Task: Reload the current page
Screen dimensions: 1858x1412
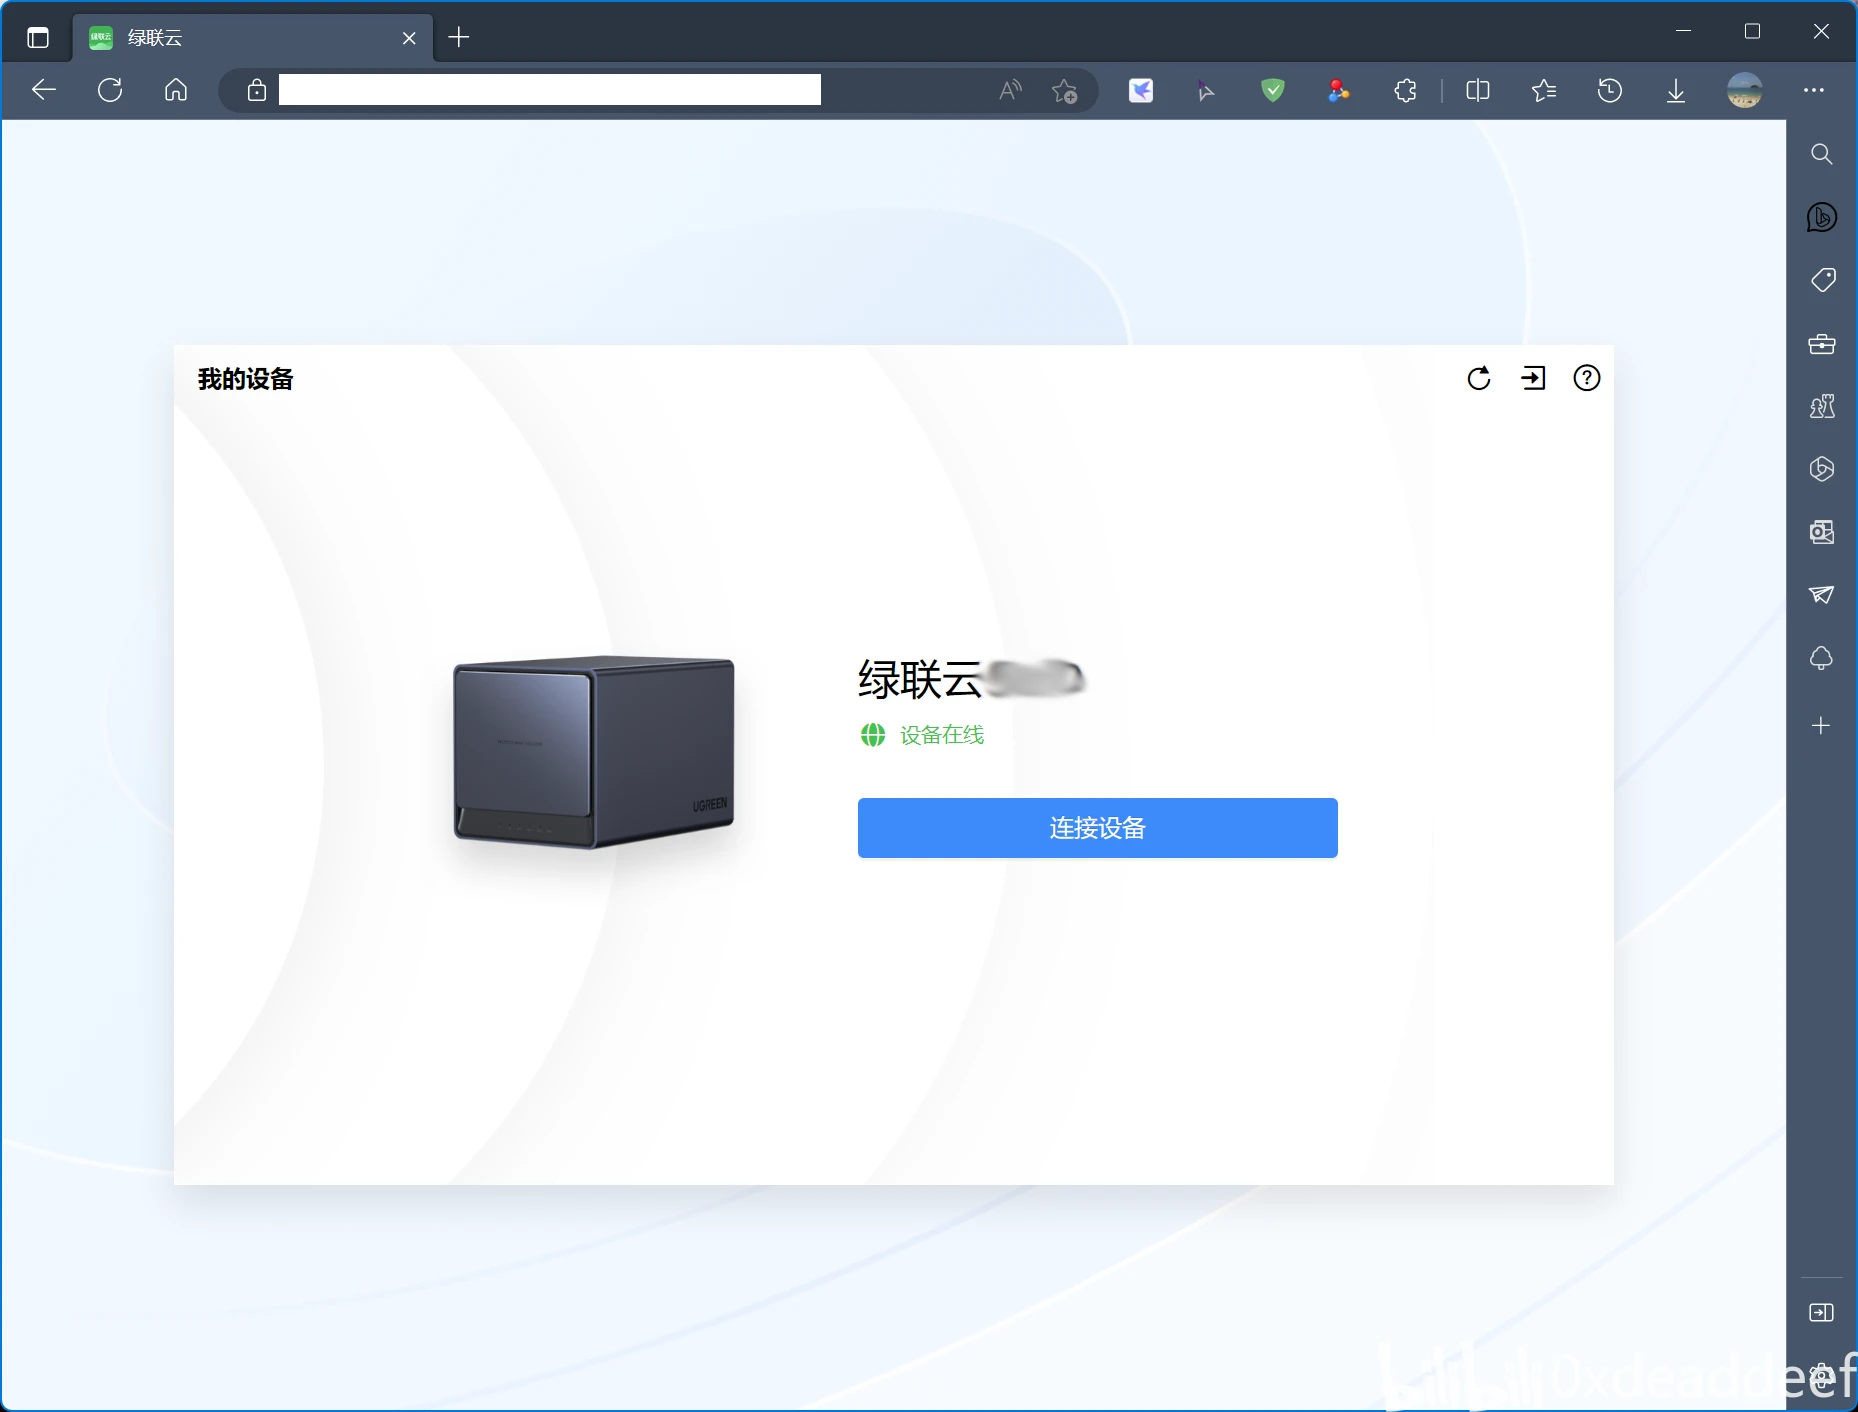Action: click(110, 90)
